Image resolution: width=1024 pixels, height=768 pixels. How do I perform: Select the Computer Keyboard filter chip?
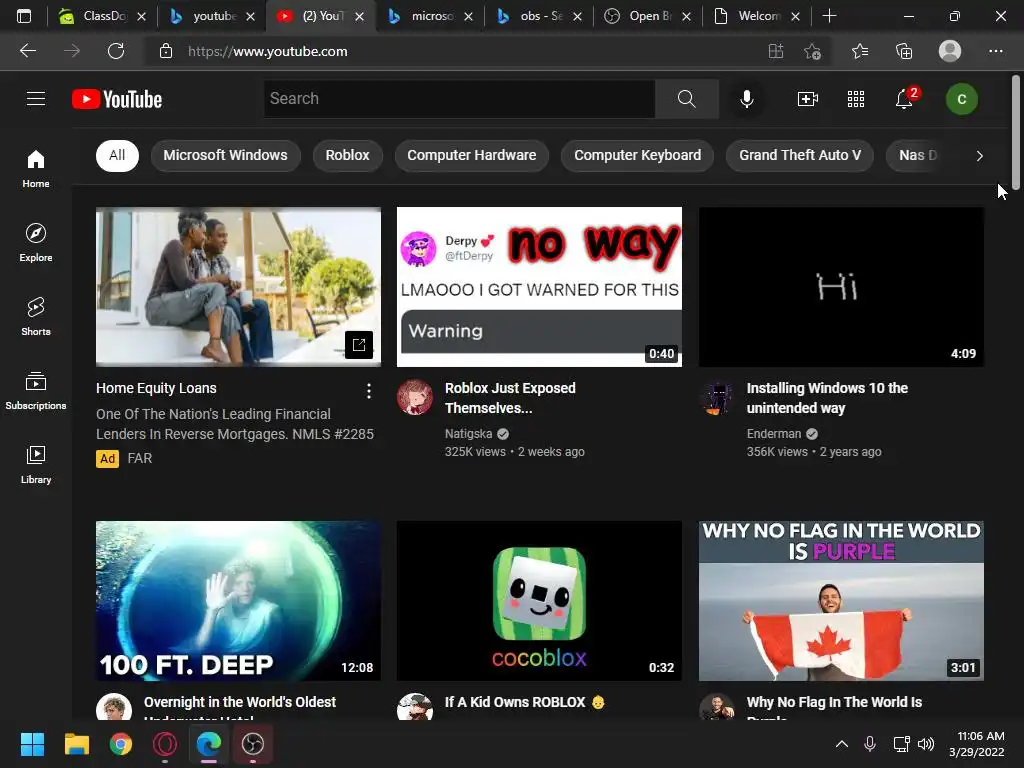(x=637, y=155)
